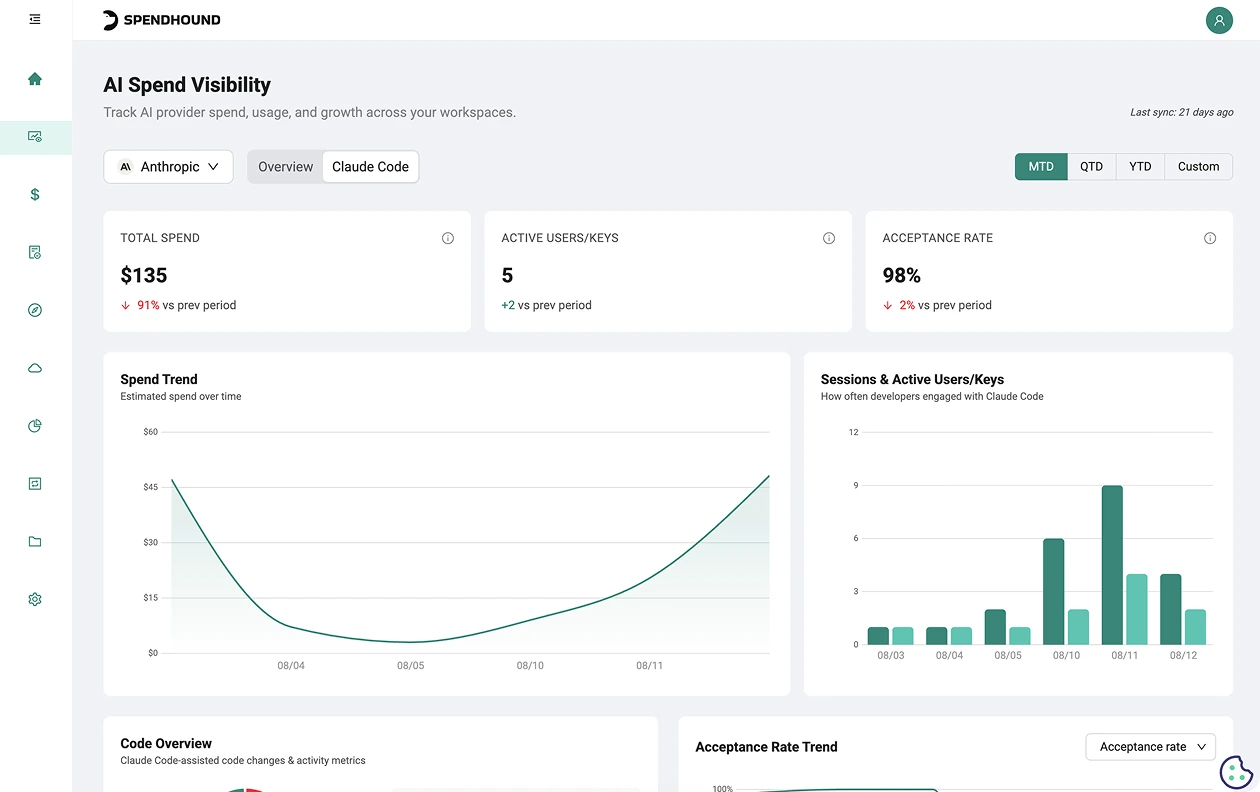Open the compass explore icon in the sidebar
Screen dimensions: 1260x792
[35, 310]
